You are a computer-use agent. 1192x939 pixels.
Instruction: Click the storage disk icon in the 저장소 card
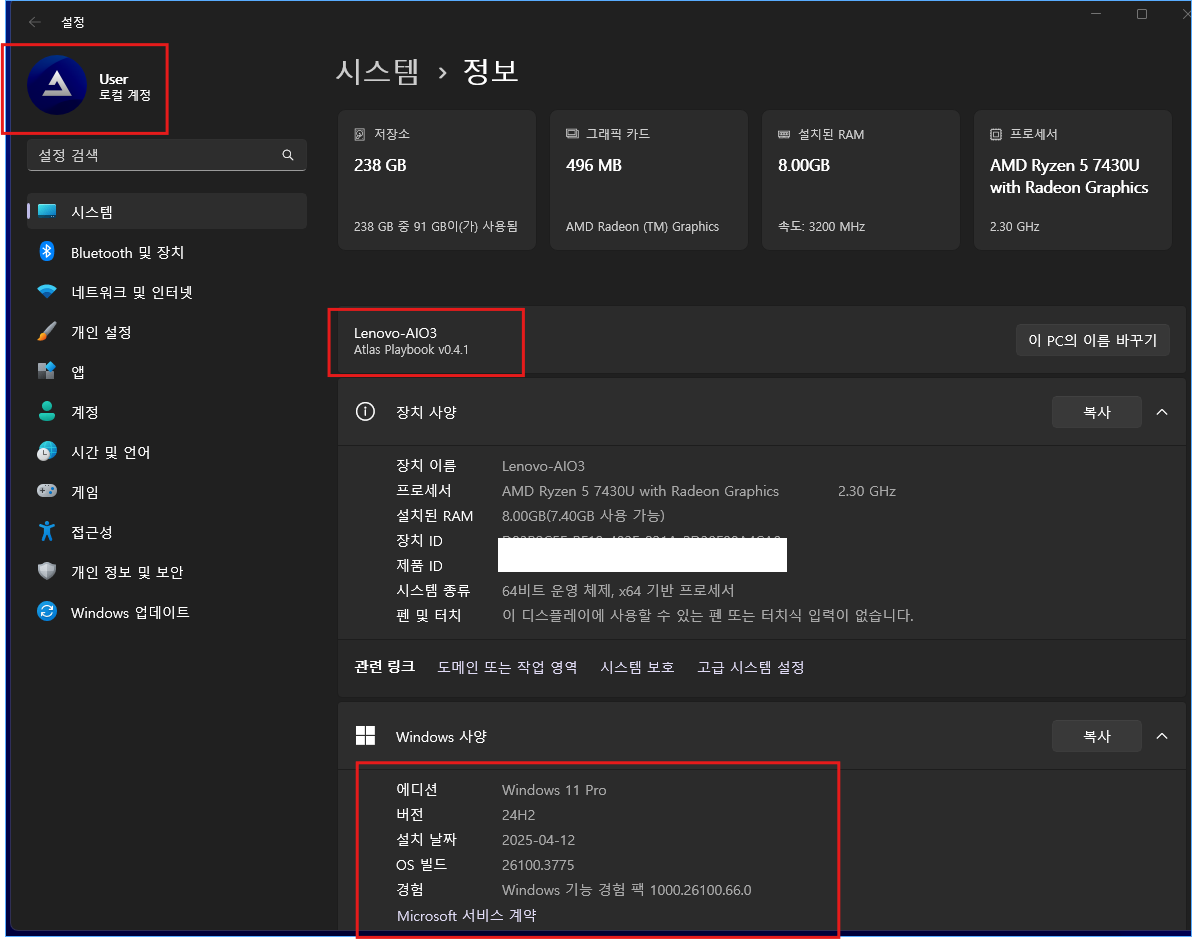pos(360,135)
